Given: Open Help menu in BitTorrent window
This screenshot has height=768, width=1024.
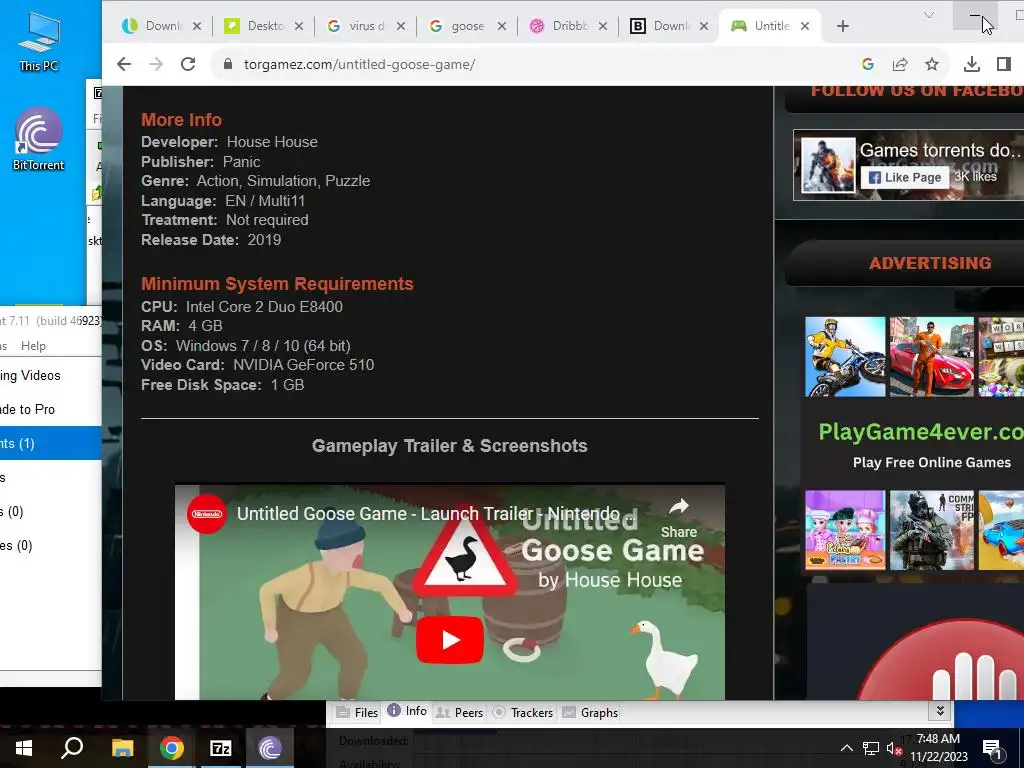Looking at the screenshot, I should [33, 346].
